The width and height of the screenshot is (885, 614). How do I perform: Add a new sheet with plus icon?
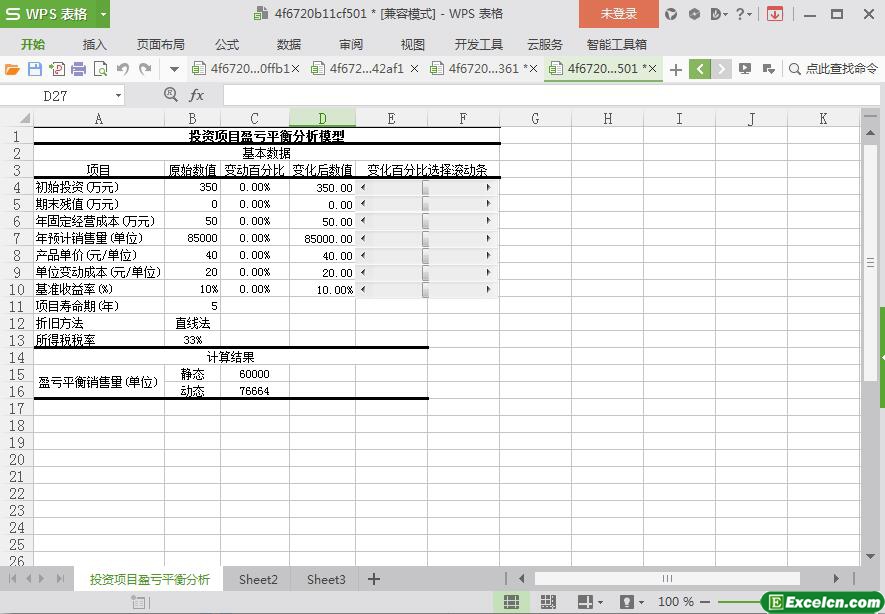[x=374, y=579]
